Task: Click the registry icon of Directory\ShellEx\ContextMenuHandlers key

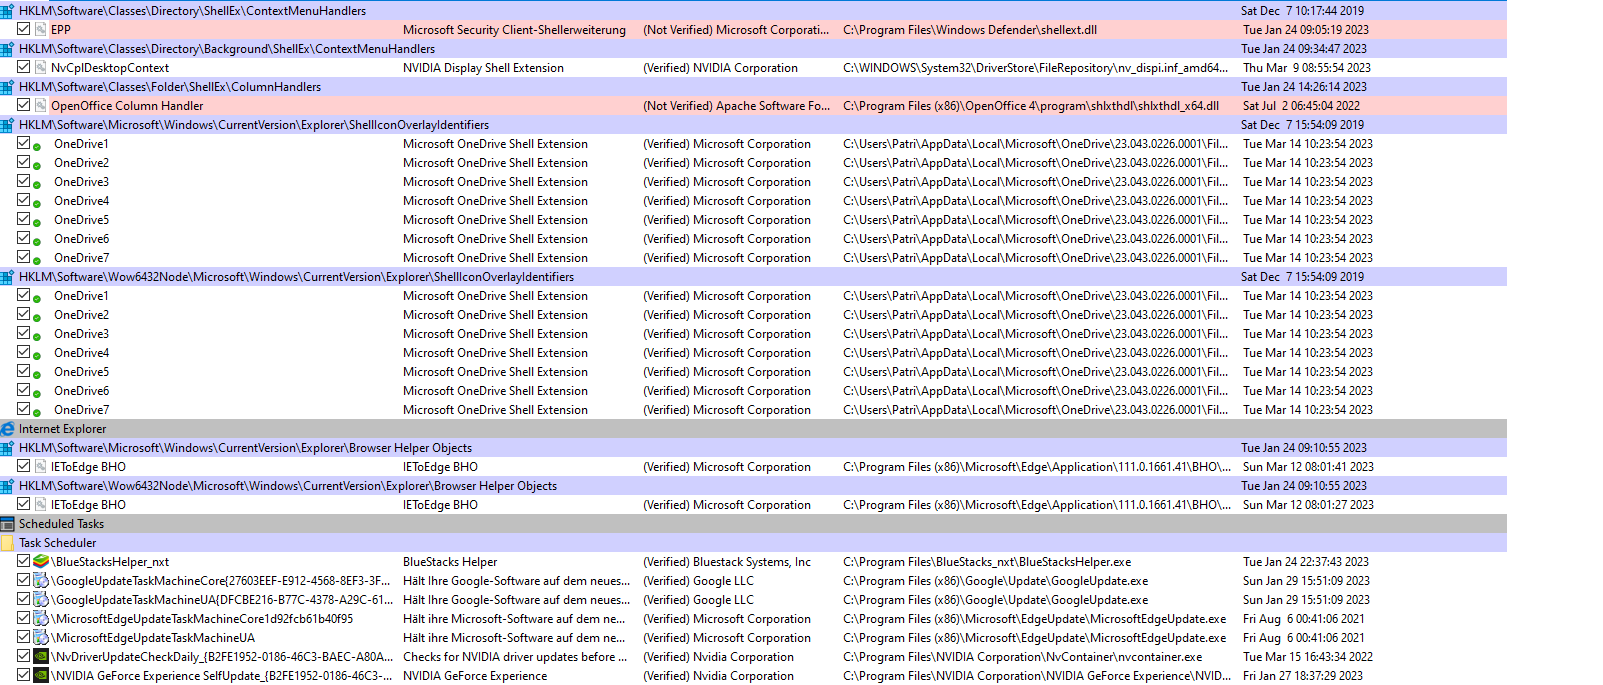Action: pyautogui.click(x=7, y=11)
